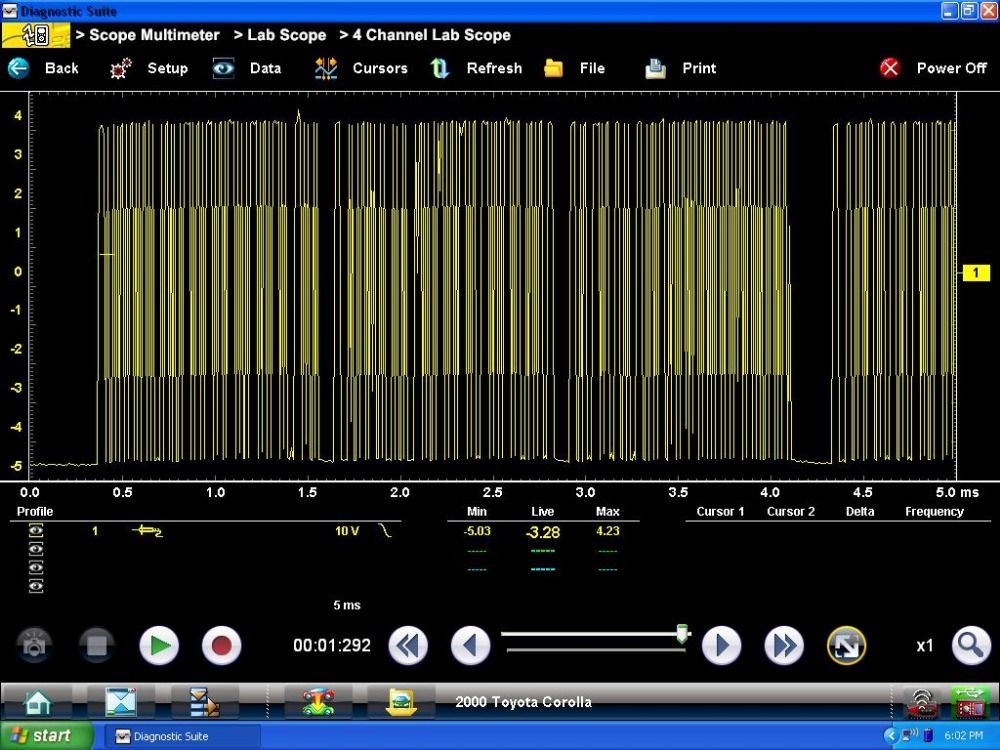Click the Print icon
Viewport: 1000px width, 750px height.
[655, 69]
